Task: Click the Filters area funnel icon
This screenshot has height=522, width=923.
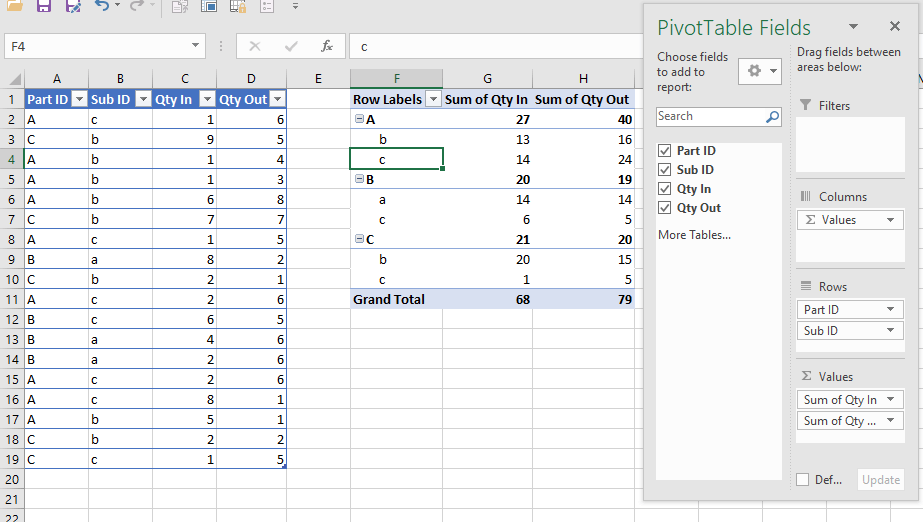Action: (806, 105)
